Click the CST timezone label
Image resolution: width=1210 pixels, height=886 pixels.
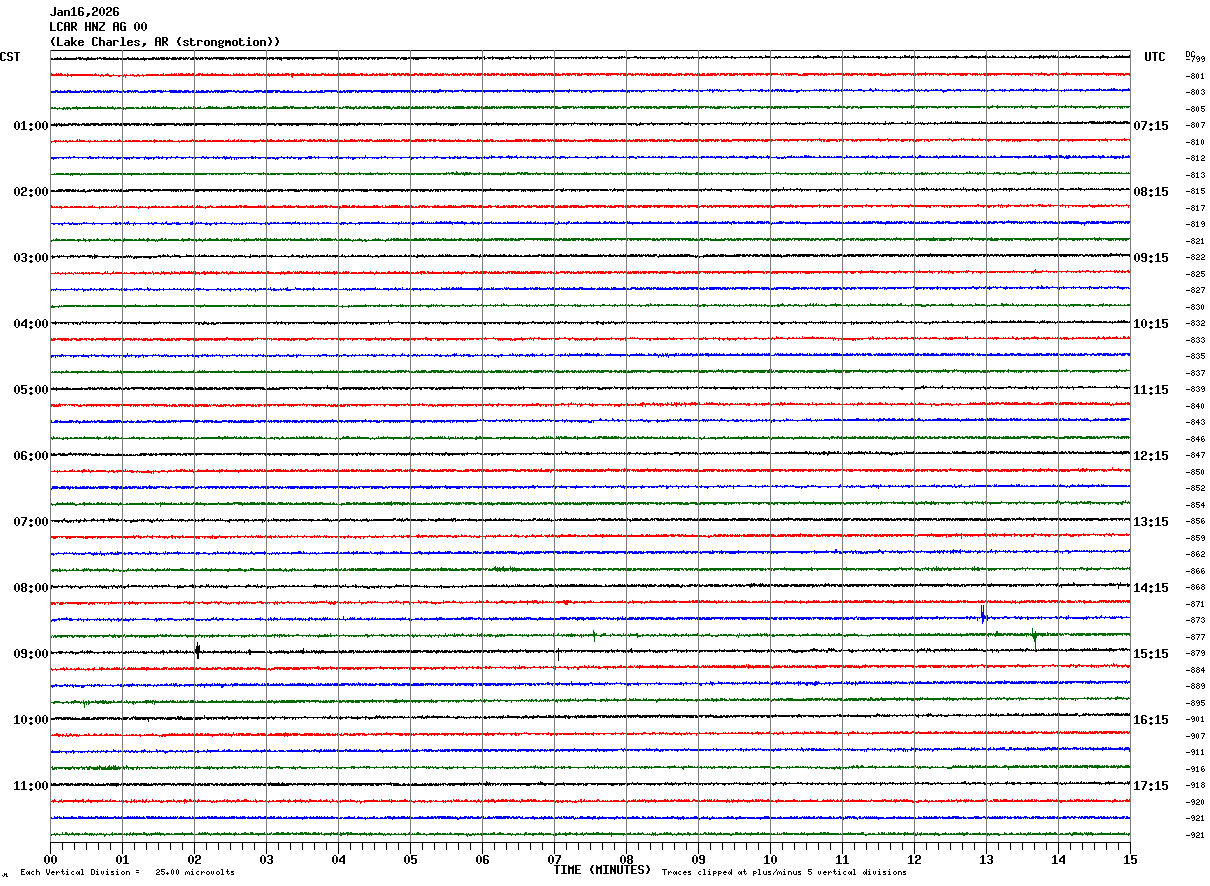point(10,57)
